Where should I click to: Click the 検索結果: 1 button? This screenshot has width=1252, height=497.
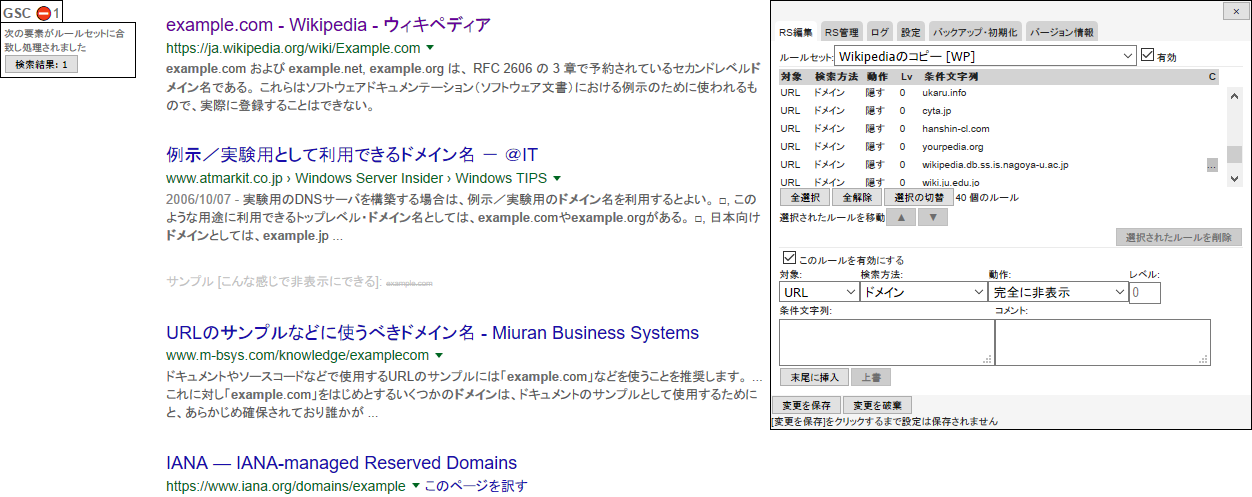(42, 64)
